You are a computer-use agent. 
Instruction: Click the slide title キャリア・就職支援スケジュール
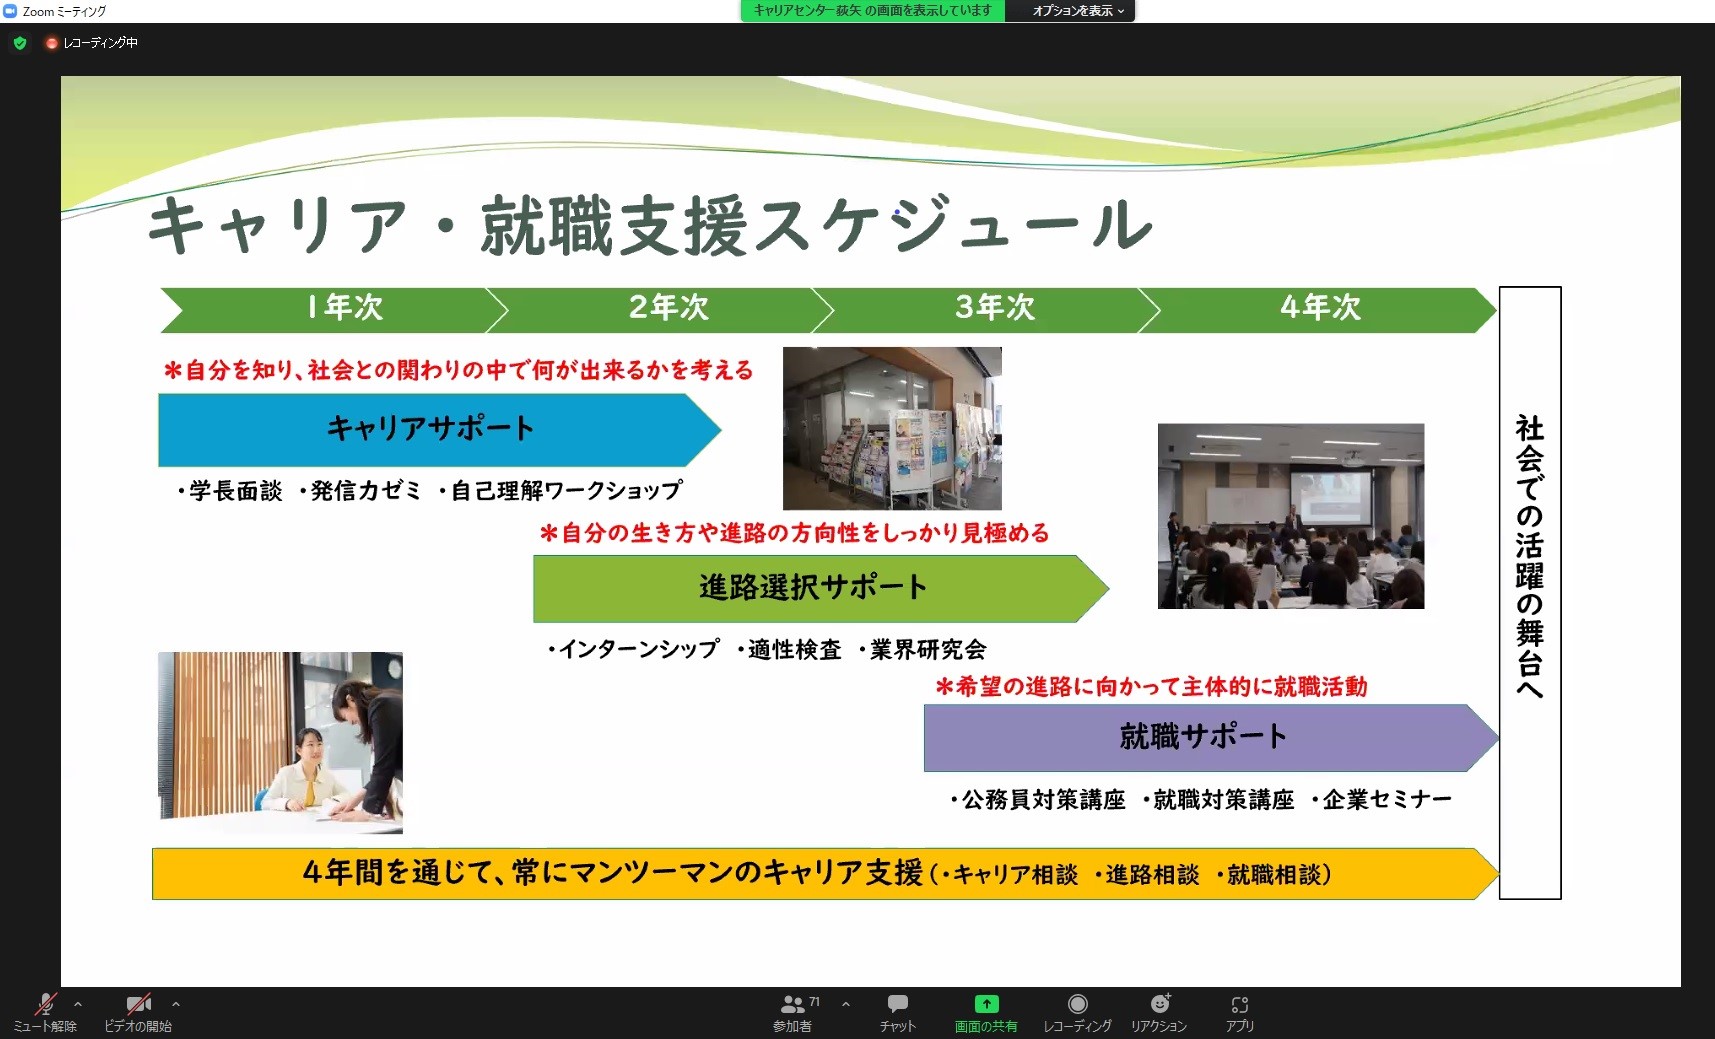tap(650, 226)
